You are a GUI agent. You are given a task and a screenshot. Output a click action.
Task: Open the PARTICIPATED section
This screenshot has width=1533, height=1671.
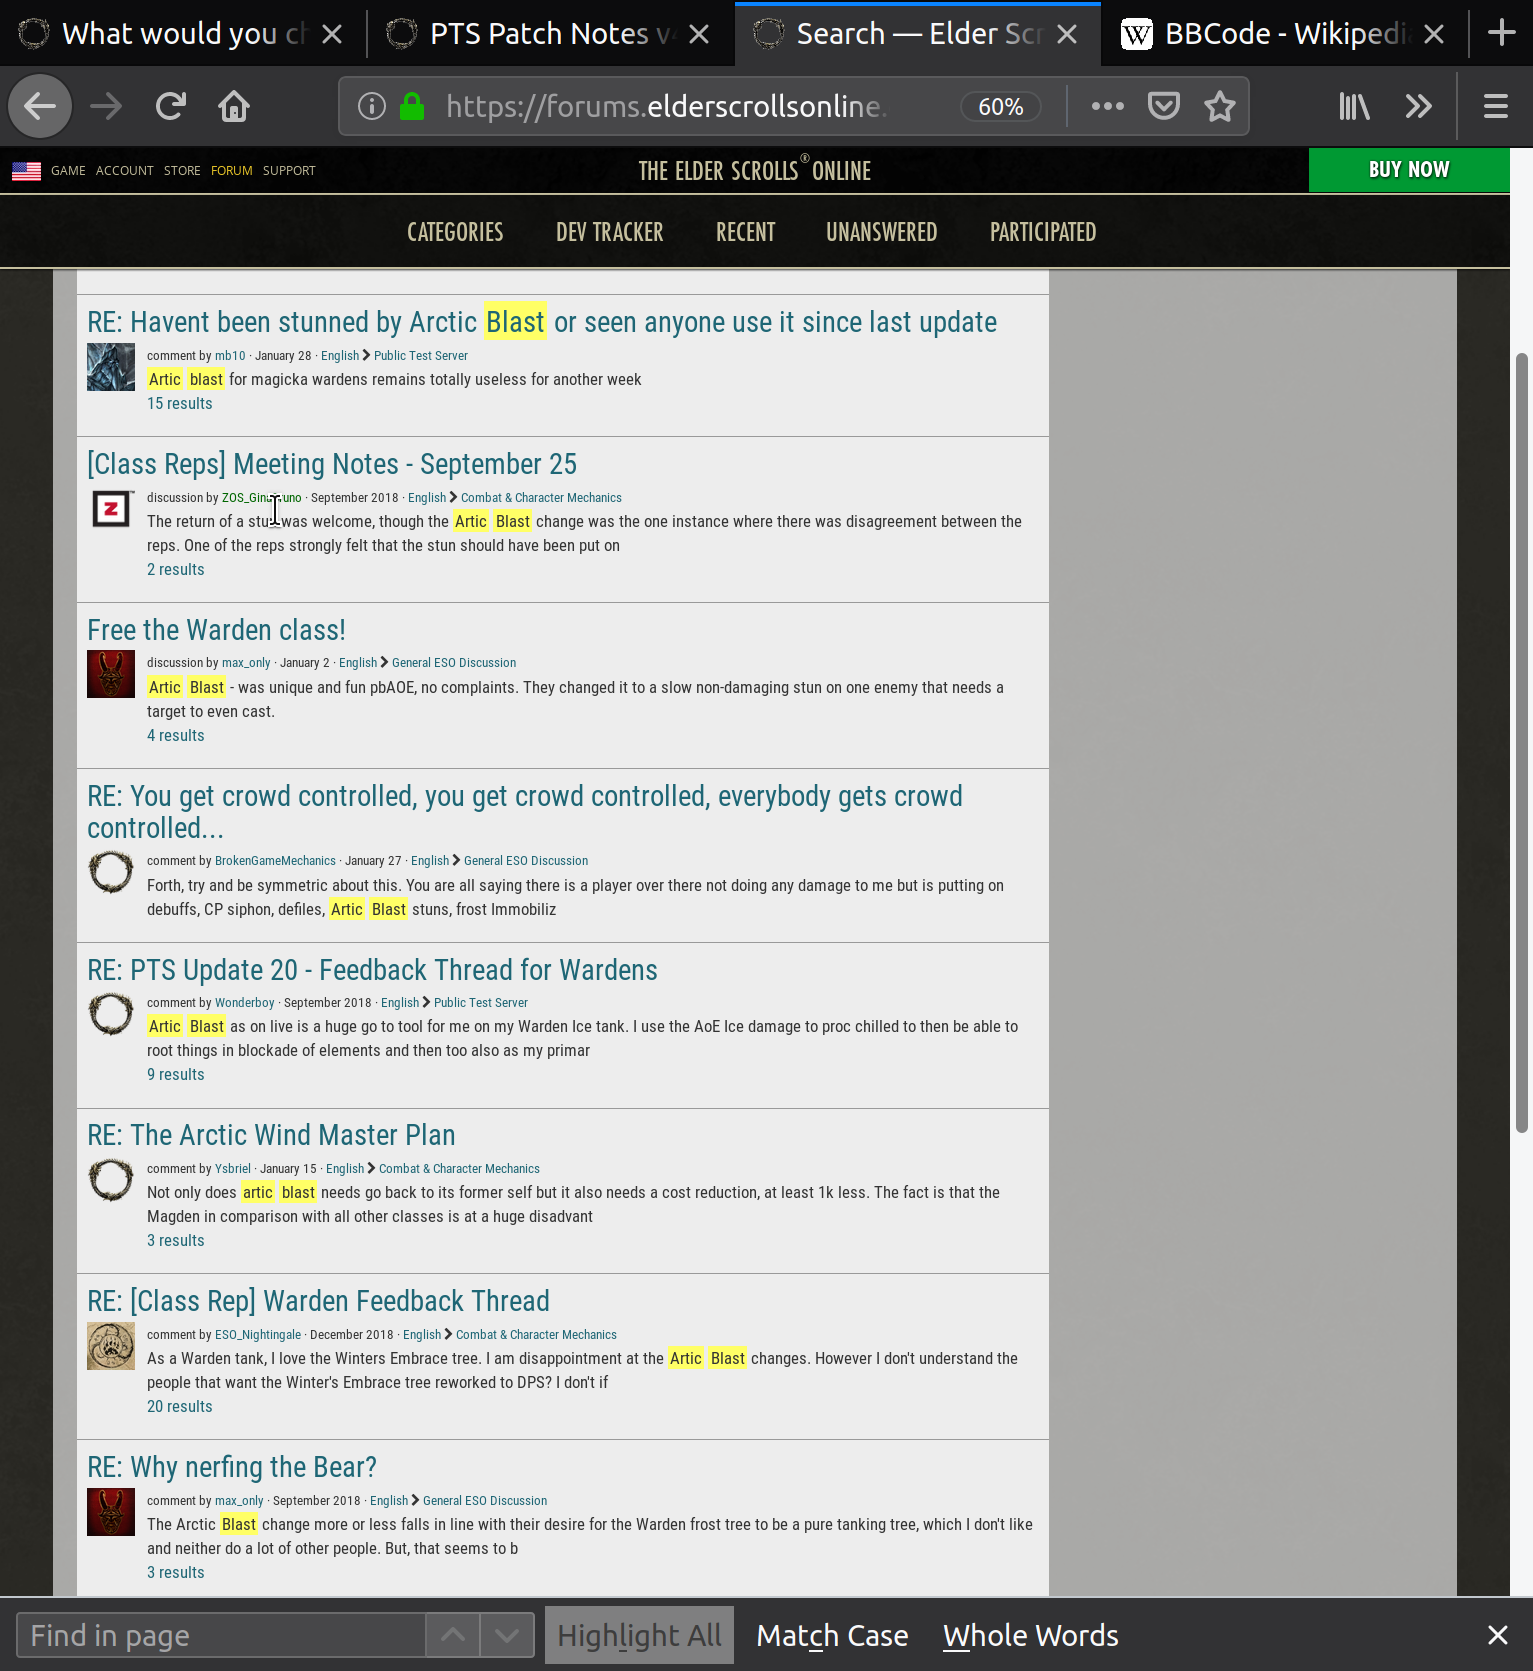pyautogui.click(x=1043, y=232)
